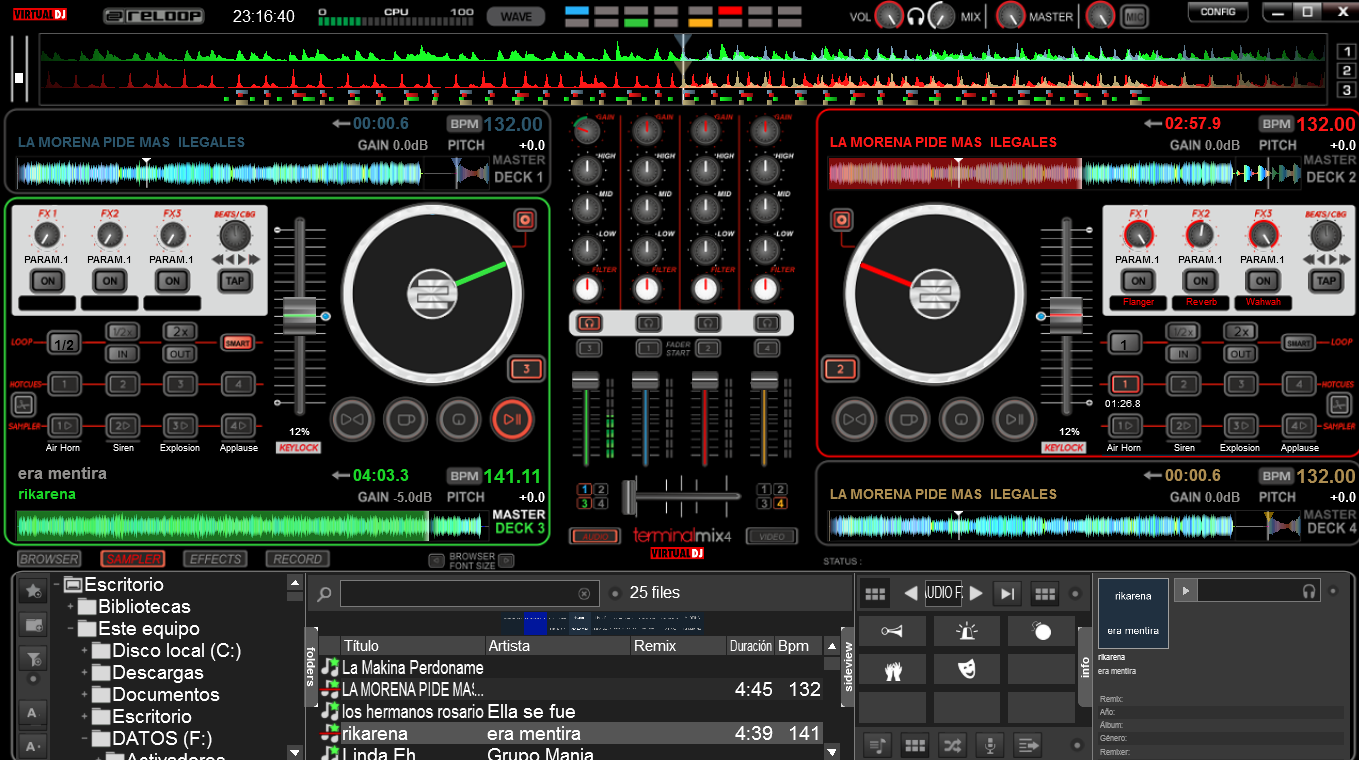Click TAP button on the left deck

pos(234,281)
